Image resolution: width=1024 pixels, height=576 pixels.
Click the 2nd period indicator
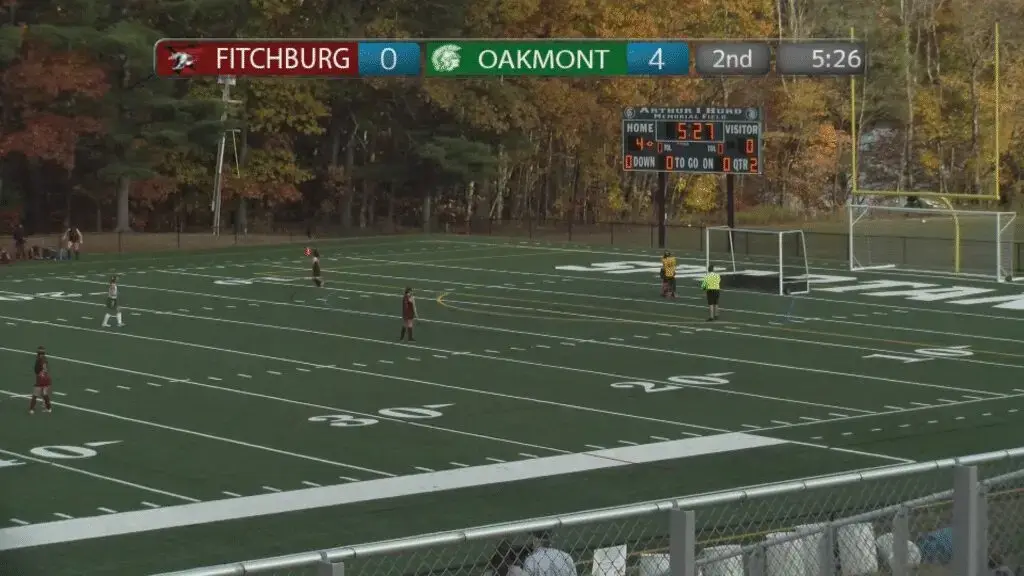pos(732,59)
